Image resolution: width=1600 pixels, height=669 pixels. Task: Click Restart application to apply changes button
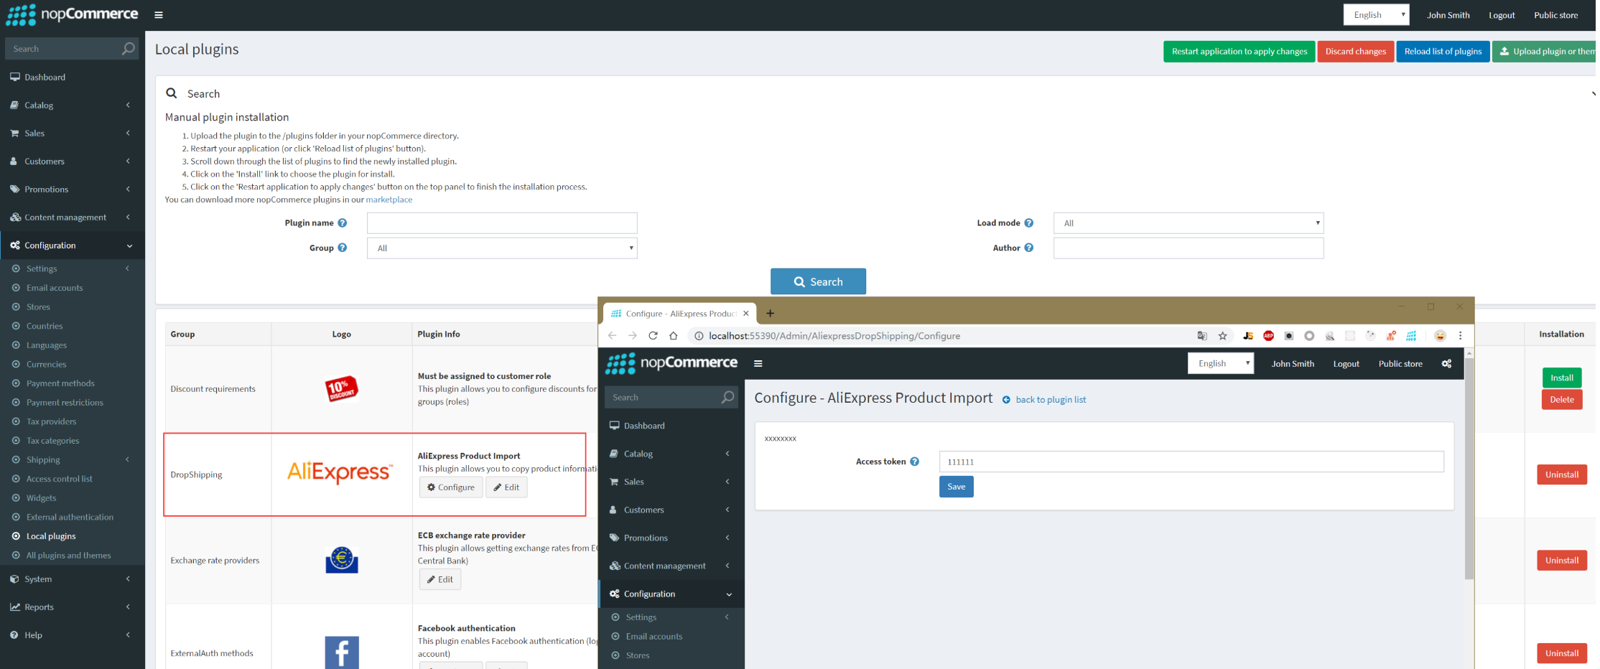[x=1239, y=51]
